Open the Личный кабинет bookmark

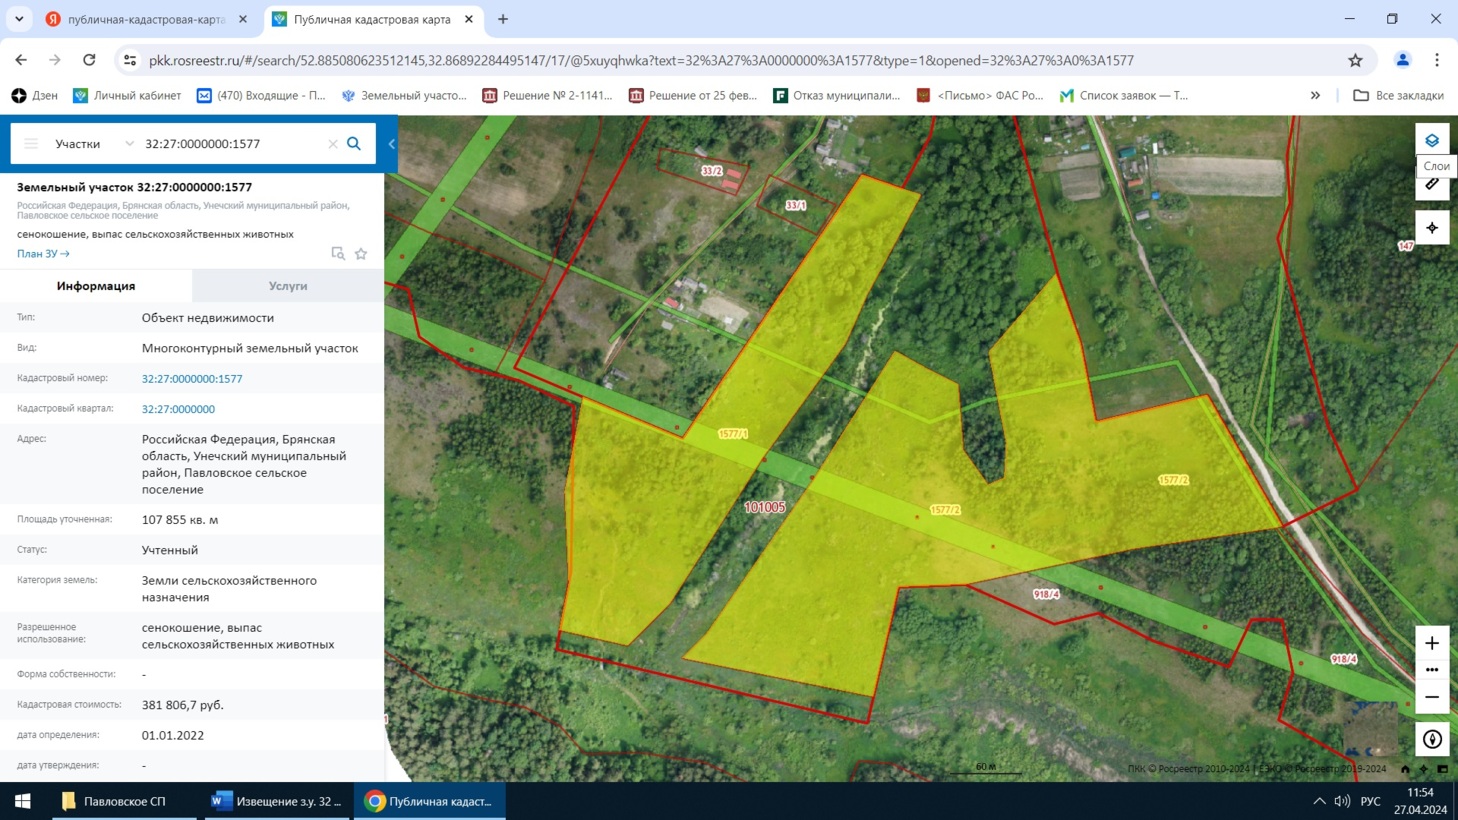click(x=127, y=96)
